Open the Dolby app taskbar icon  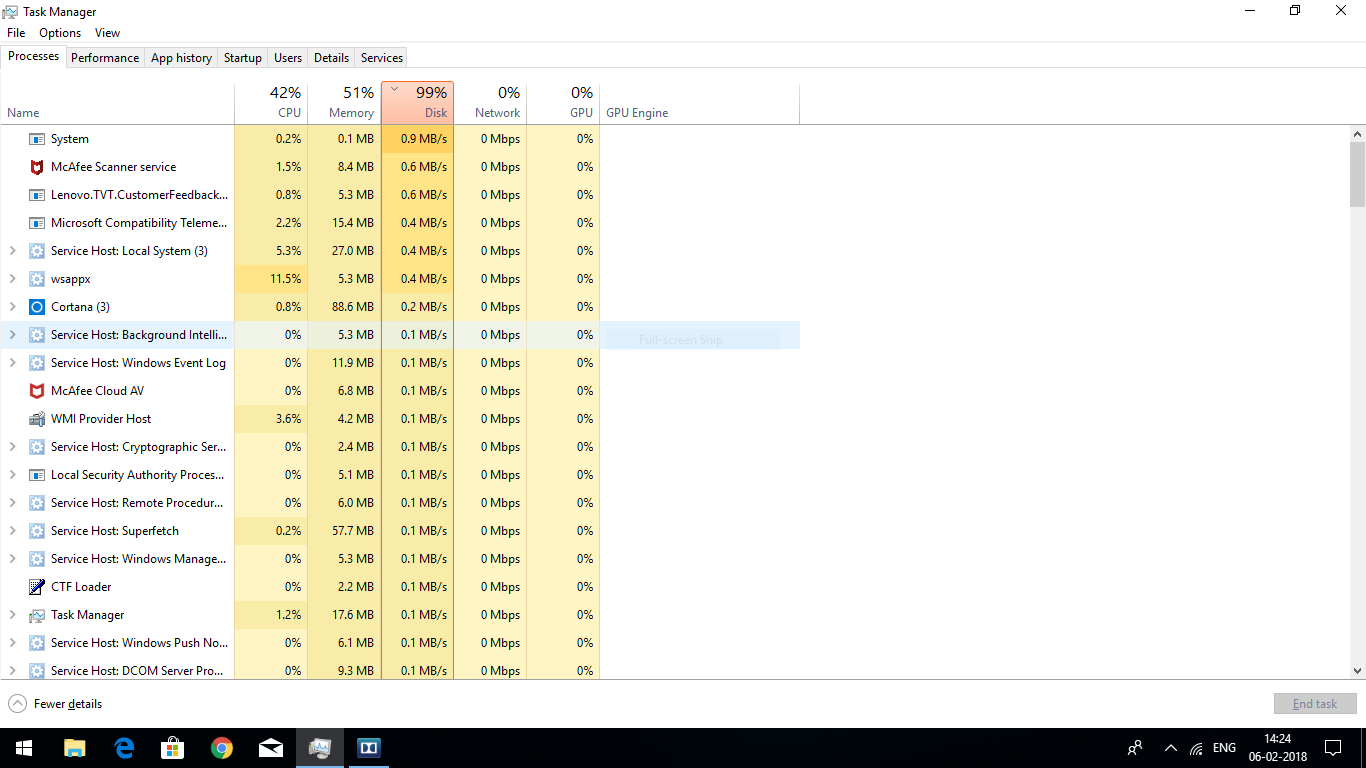(x=369, y=747)
